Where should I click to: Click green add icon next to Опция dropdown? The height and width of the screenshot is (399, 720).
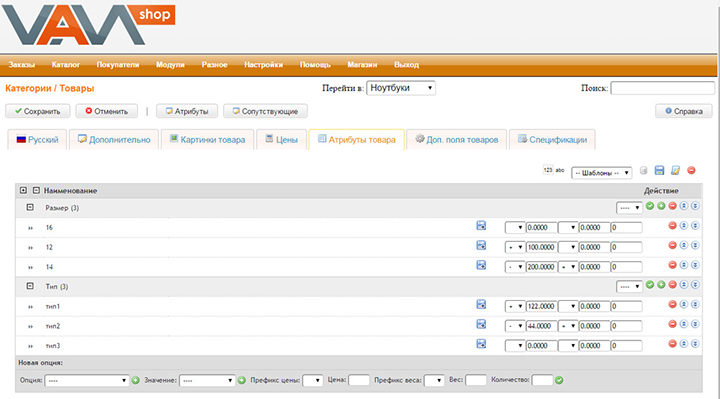(x=135, y=380)
